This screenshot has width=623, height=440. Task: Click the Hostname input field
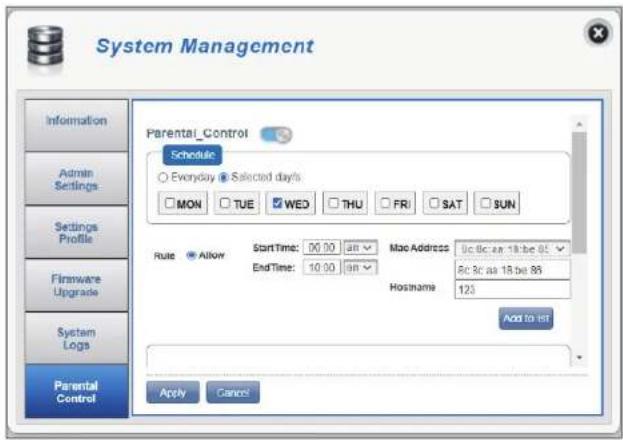point(513,289)
